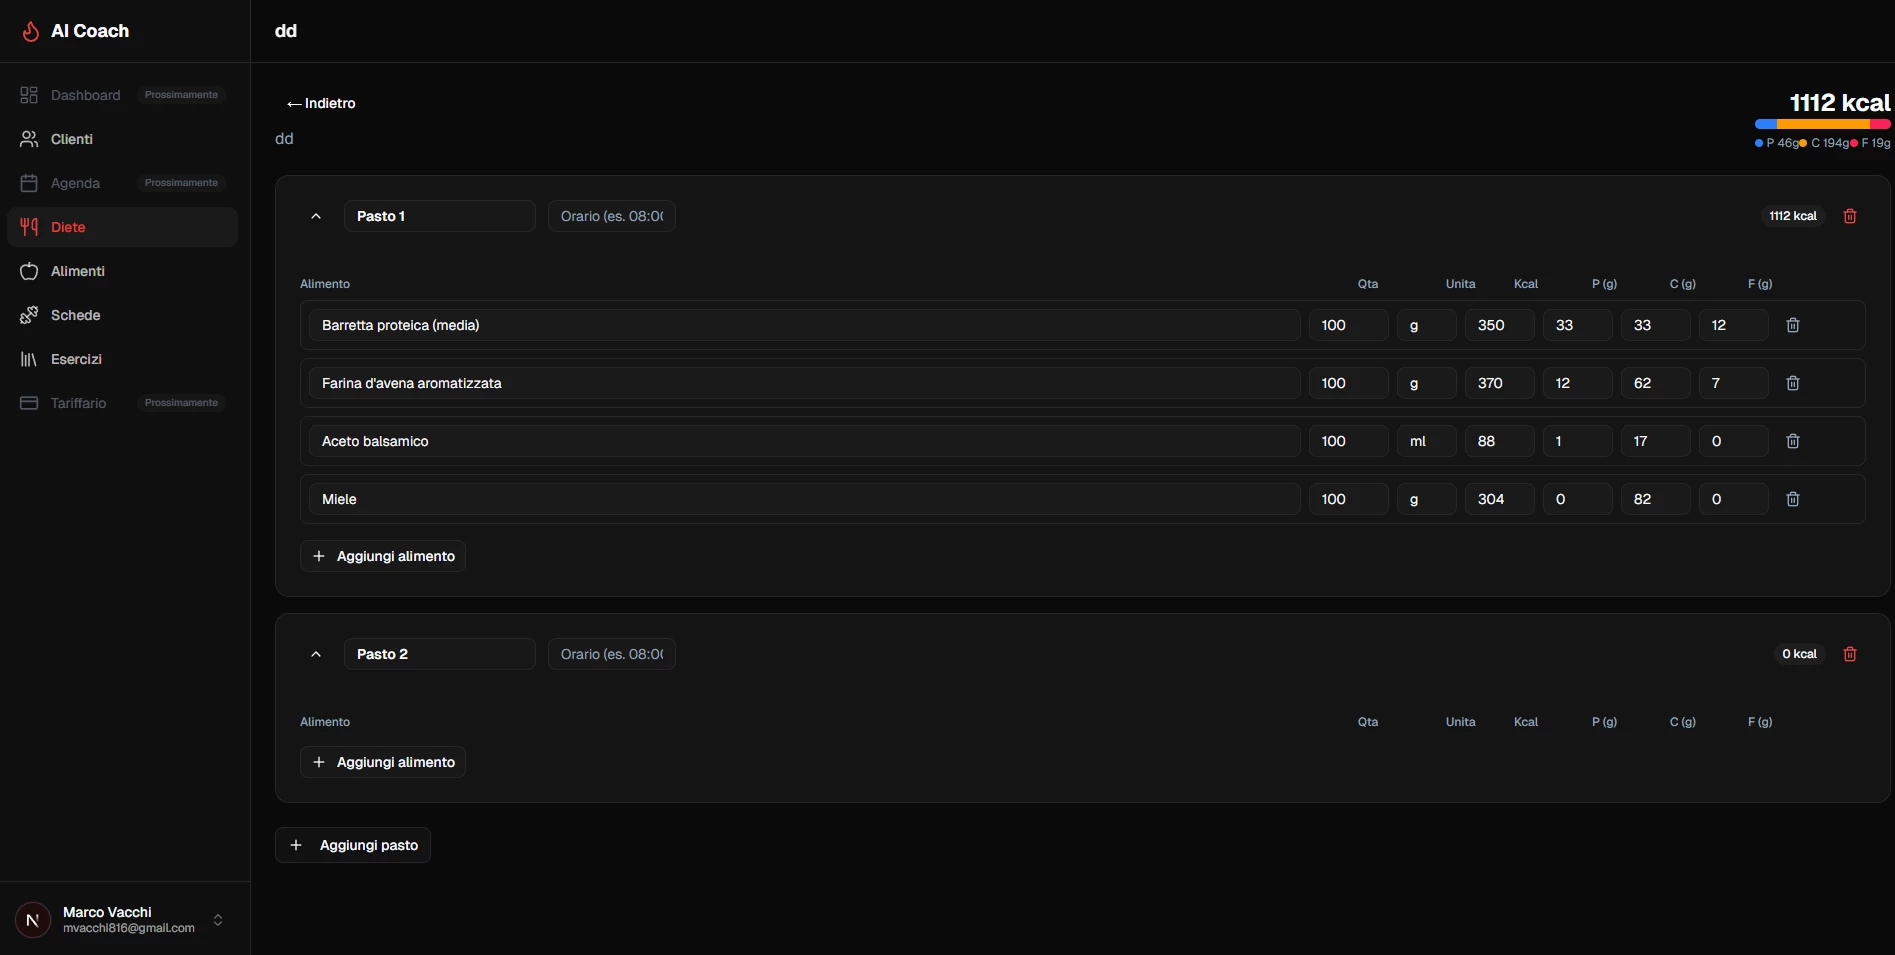Open unit dropdown for Aceto balsamico
The width and height of the screenshot is (1895, 955).
pyautogui.click(x=1425, y=441)
